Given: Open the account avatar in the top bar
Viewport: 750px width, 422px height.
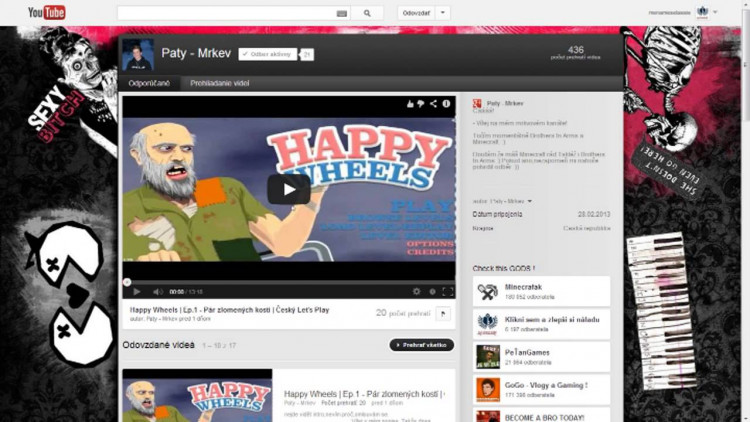Looking at the screenshot, I should (x=702, y=12).
